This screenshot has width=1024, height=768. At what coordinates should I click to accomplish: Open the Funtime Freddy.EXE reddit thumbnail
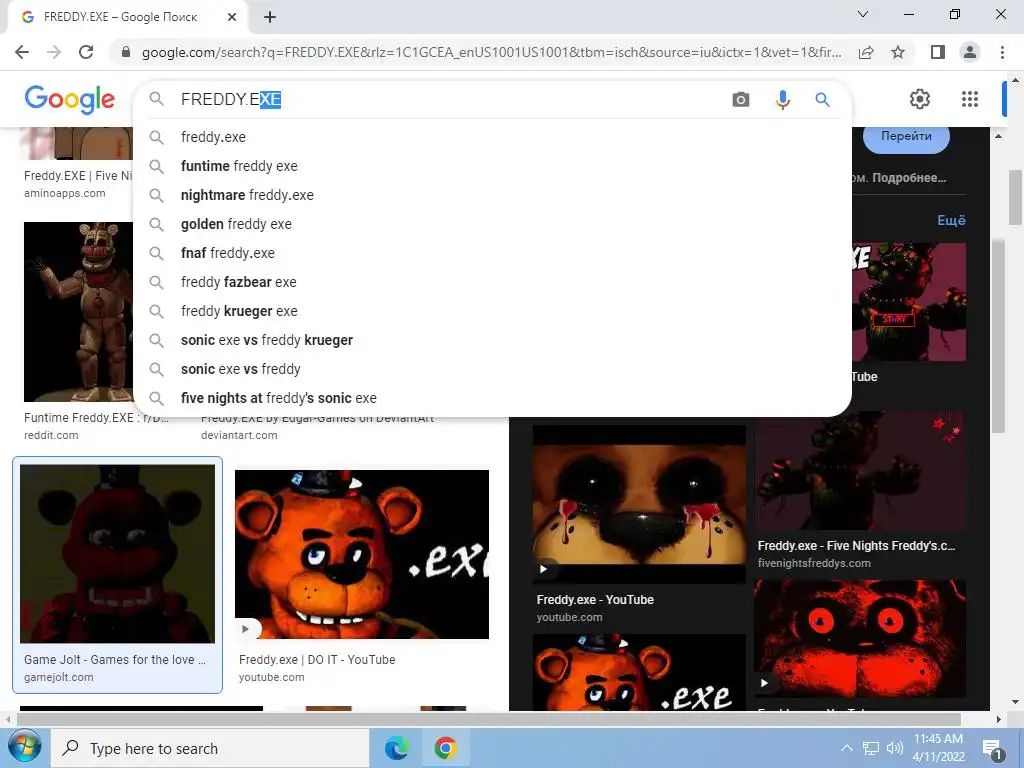point(78,312)
